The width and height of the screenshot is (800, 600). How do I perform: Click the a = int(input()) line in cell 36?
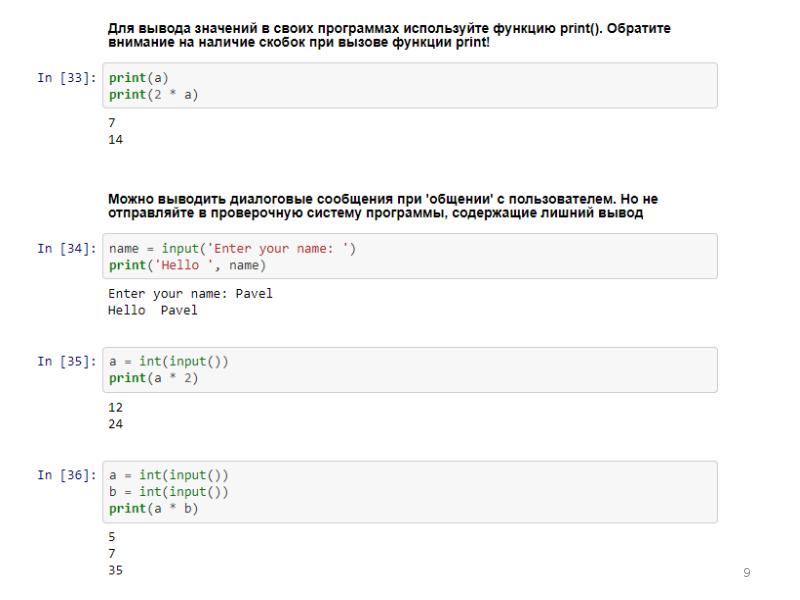point(168,475)
